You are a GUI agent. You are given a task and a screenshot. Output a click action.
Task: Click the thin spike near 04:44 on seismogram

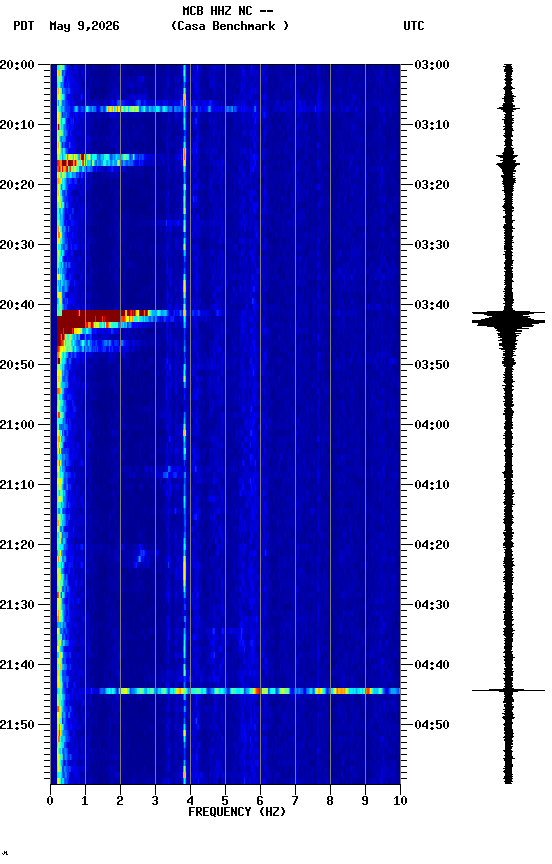pyautogui.click(x=508, y=690)
